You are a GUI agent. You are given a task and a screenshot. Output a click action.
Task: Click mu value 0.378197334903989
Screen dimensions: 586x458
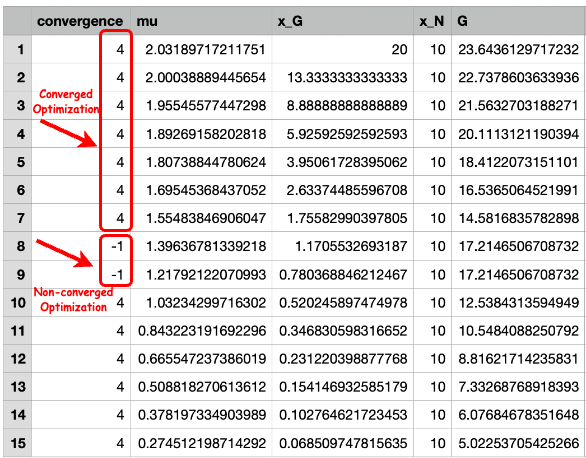(202, 415)
